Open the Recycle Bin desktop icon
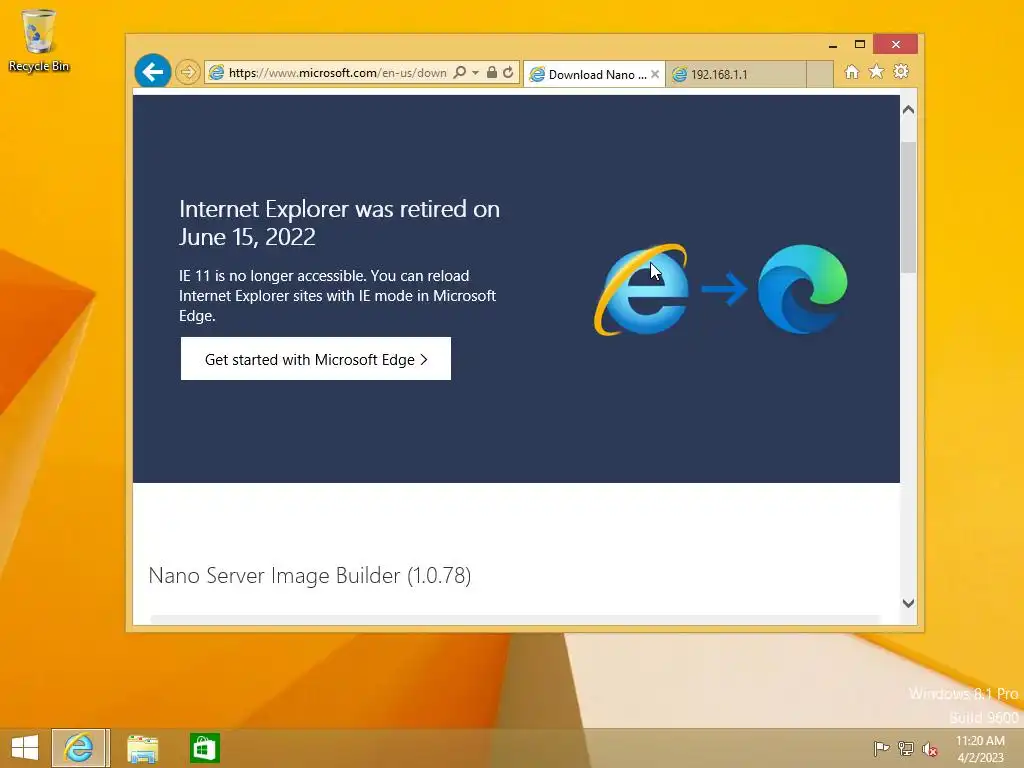Viewport: 1024px width, 768px height. (39, 40)
